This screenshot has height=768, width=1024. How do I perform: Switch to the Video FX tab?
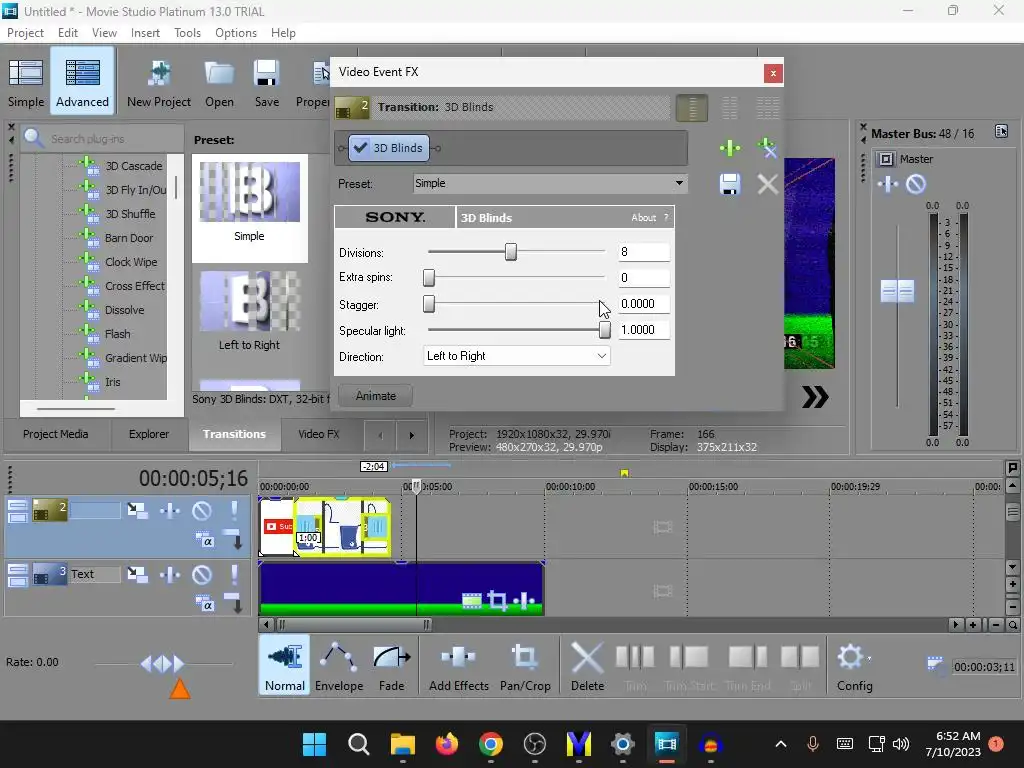tap(319, 434)
